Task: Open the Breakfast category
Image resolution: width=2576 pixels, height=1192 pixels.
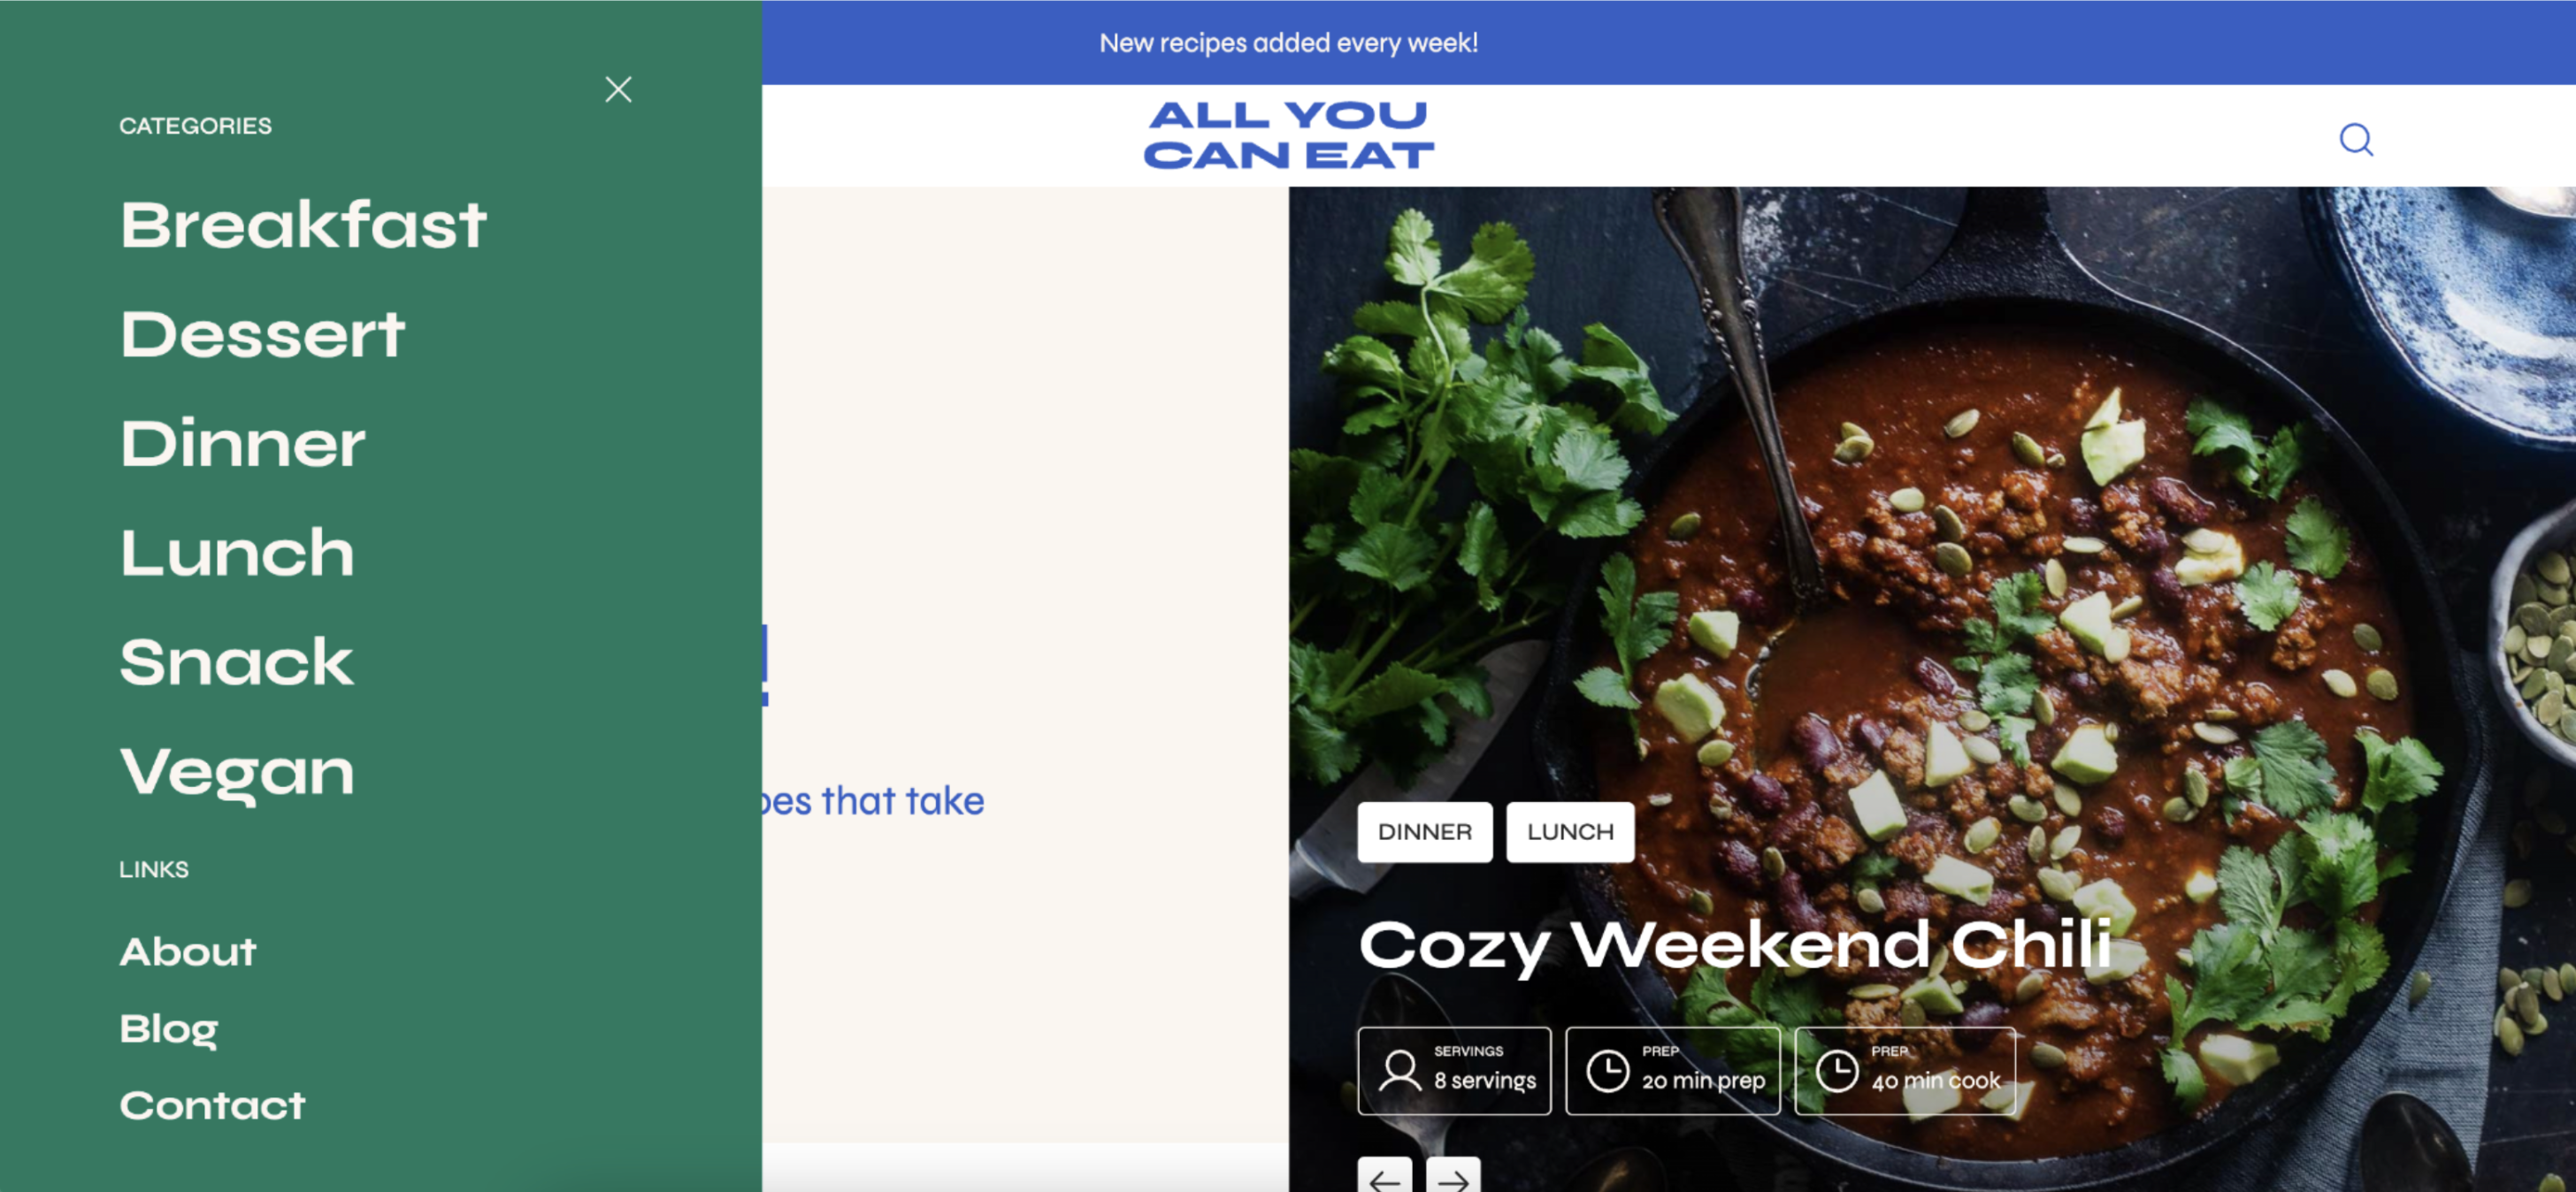Action: coord(303,224)
